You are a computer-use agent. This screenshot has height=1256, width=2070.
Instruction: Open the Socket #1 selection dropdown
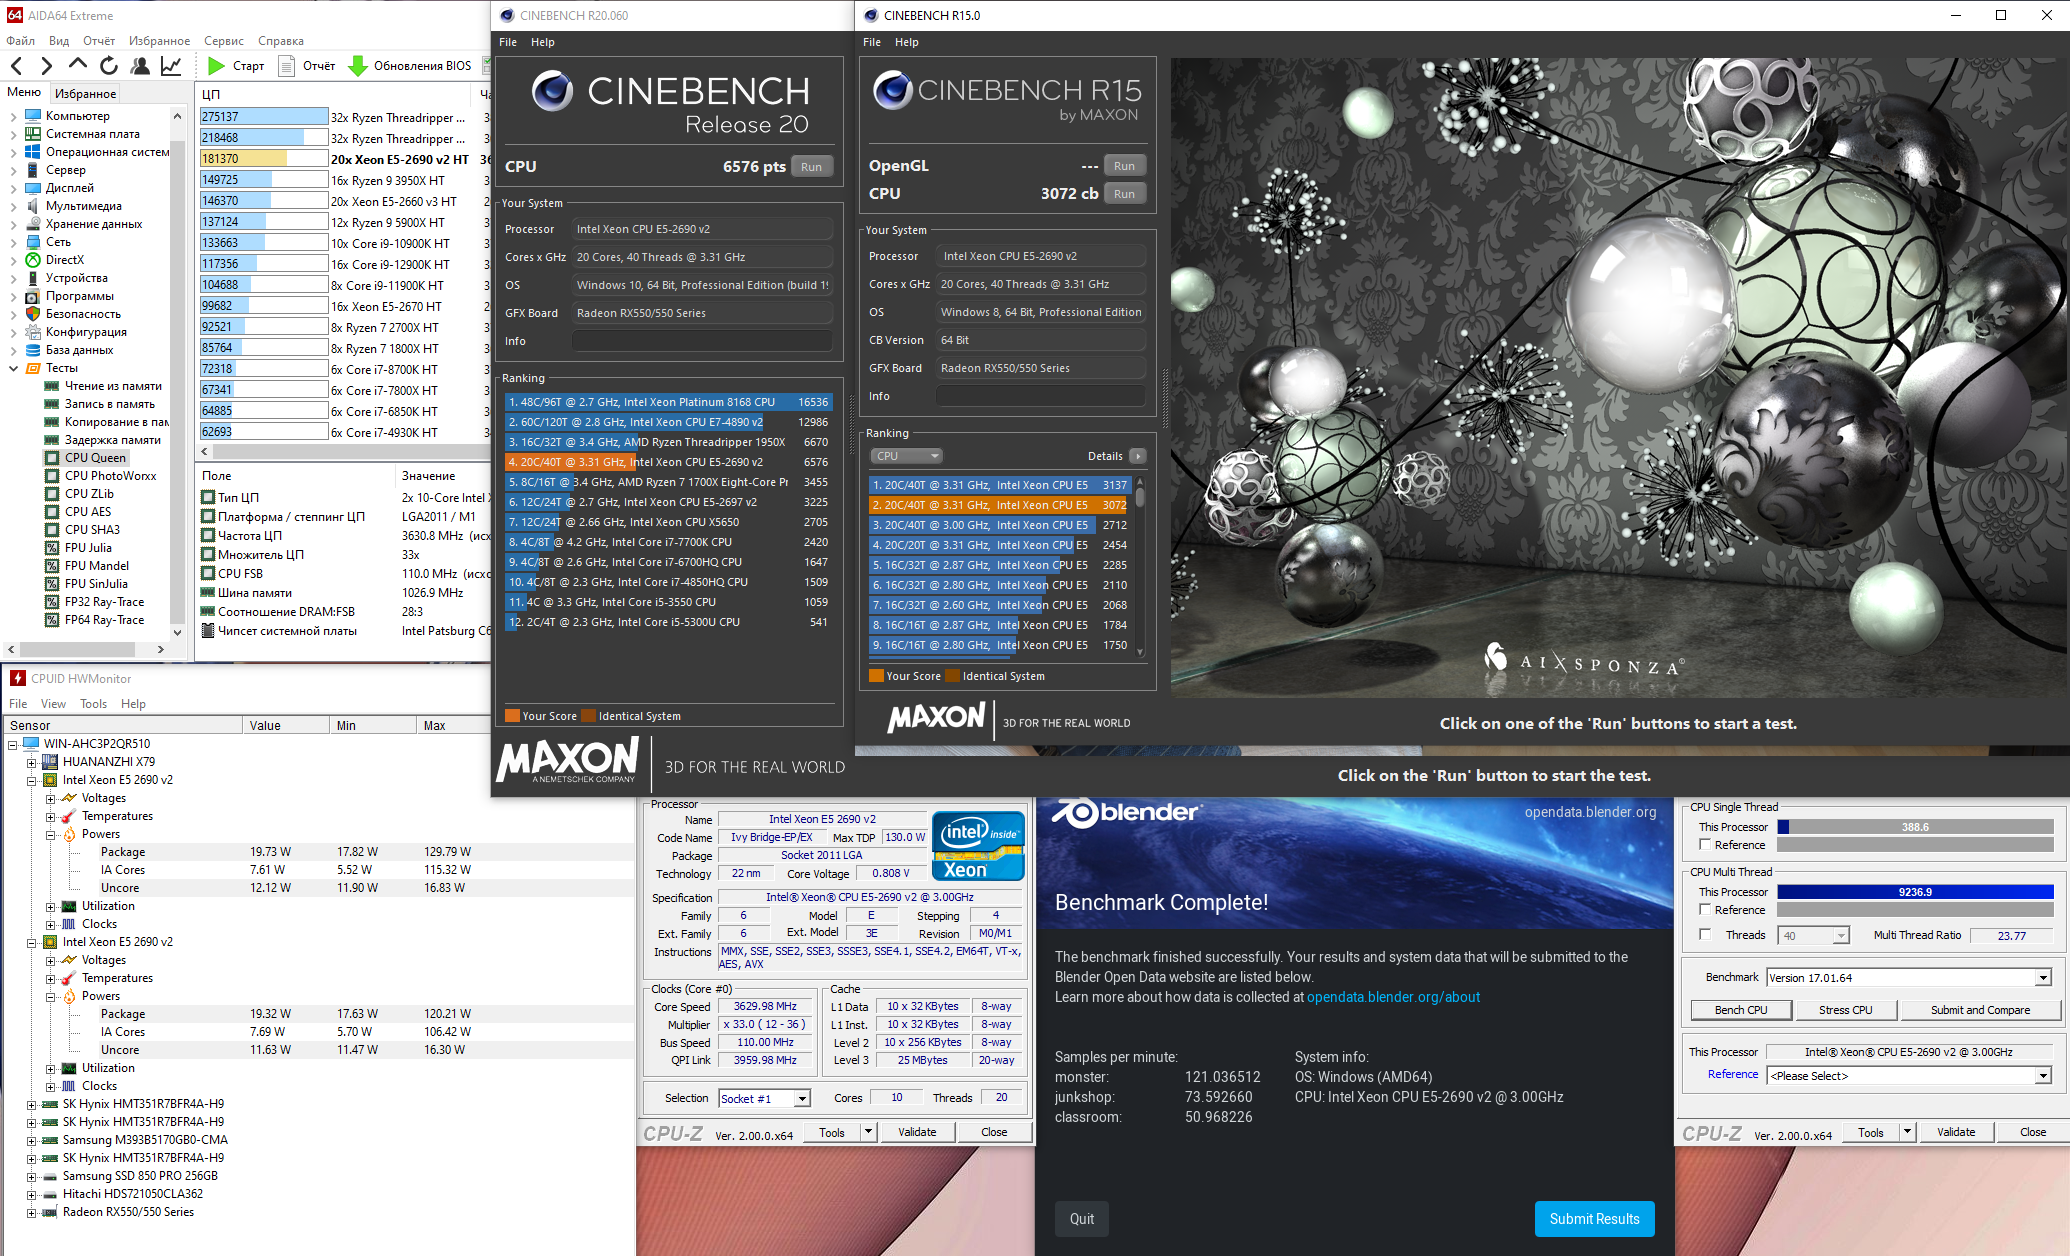tap(801, 1099)
